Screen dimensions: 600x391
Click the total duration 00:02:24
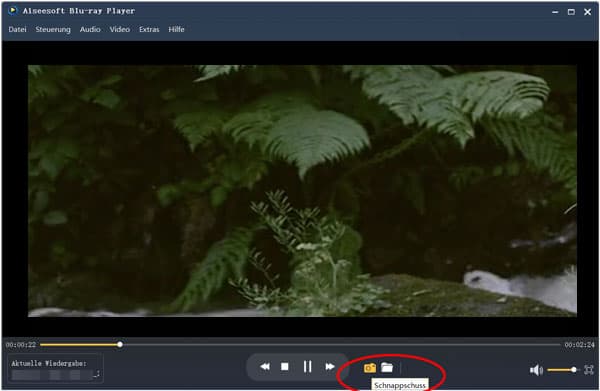(580, 345)
